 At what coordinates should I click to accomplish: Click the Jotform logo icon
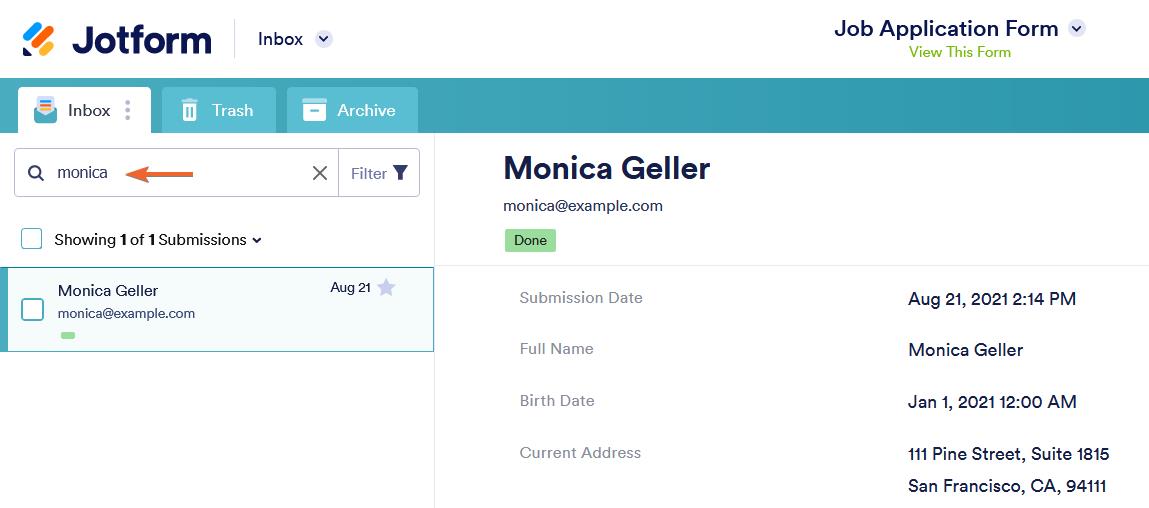39,39
